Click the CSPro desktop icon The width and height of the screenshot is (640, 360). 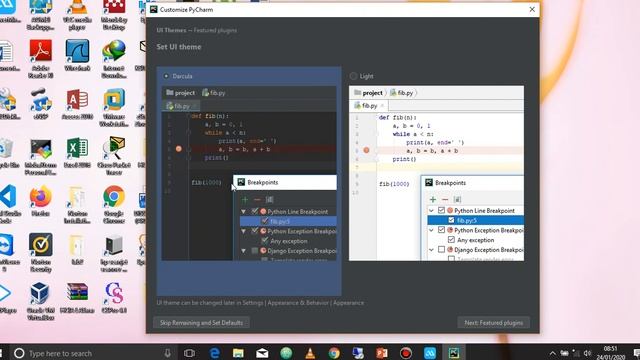pyautogui.click(x=114, y=298)
